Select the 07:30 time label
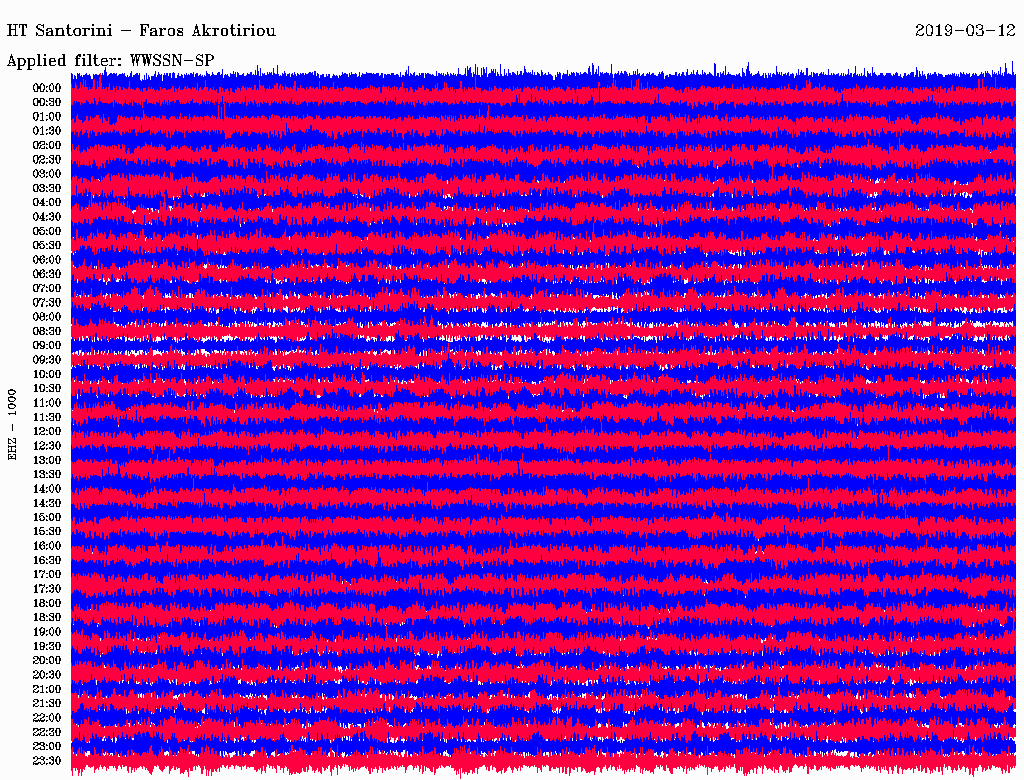Image resolution: width=1024 pixels, height=780 pixels. point(47,303)
